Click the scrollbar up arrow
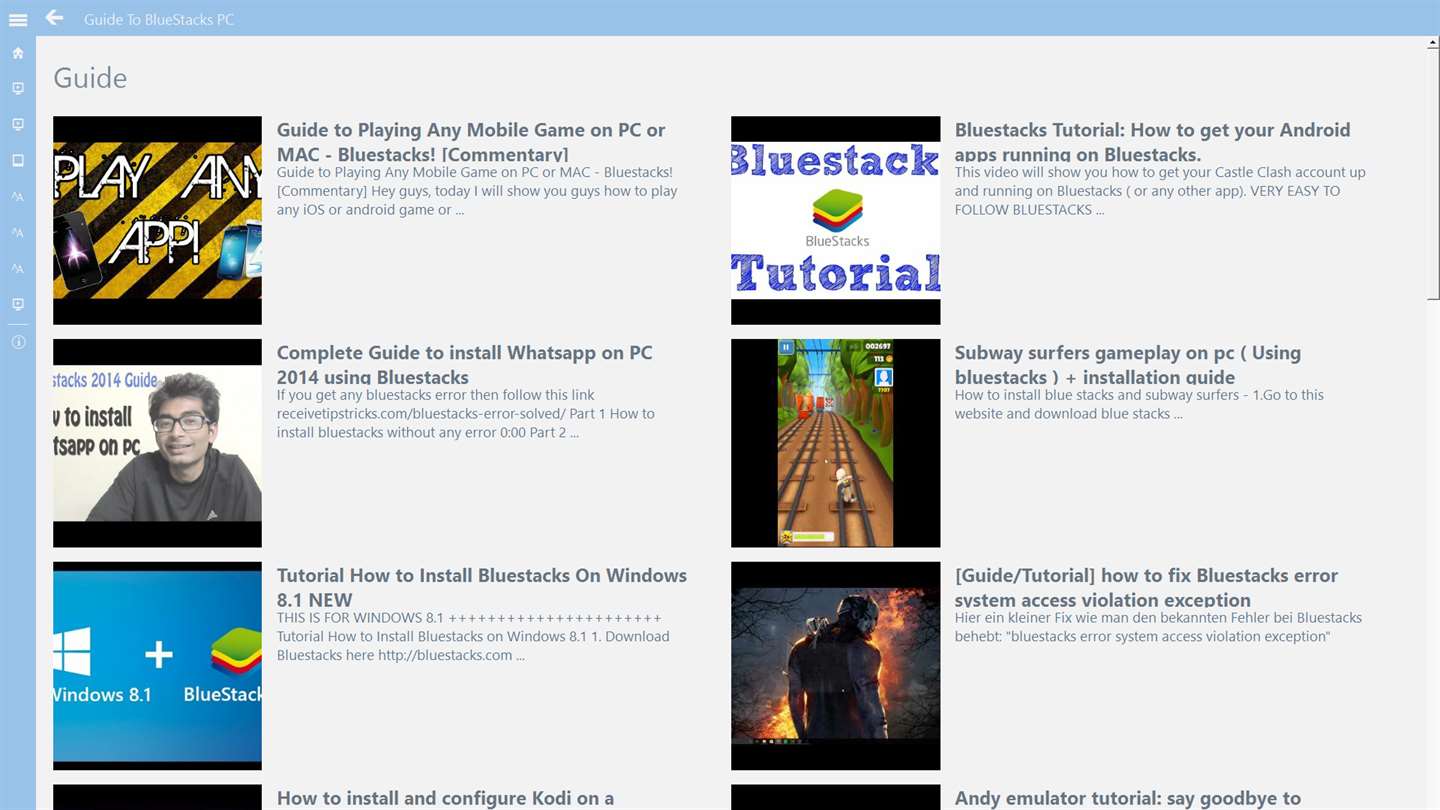 [x=1433, y=43]
